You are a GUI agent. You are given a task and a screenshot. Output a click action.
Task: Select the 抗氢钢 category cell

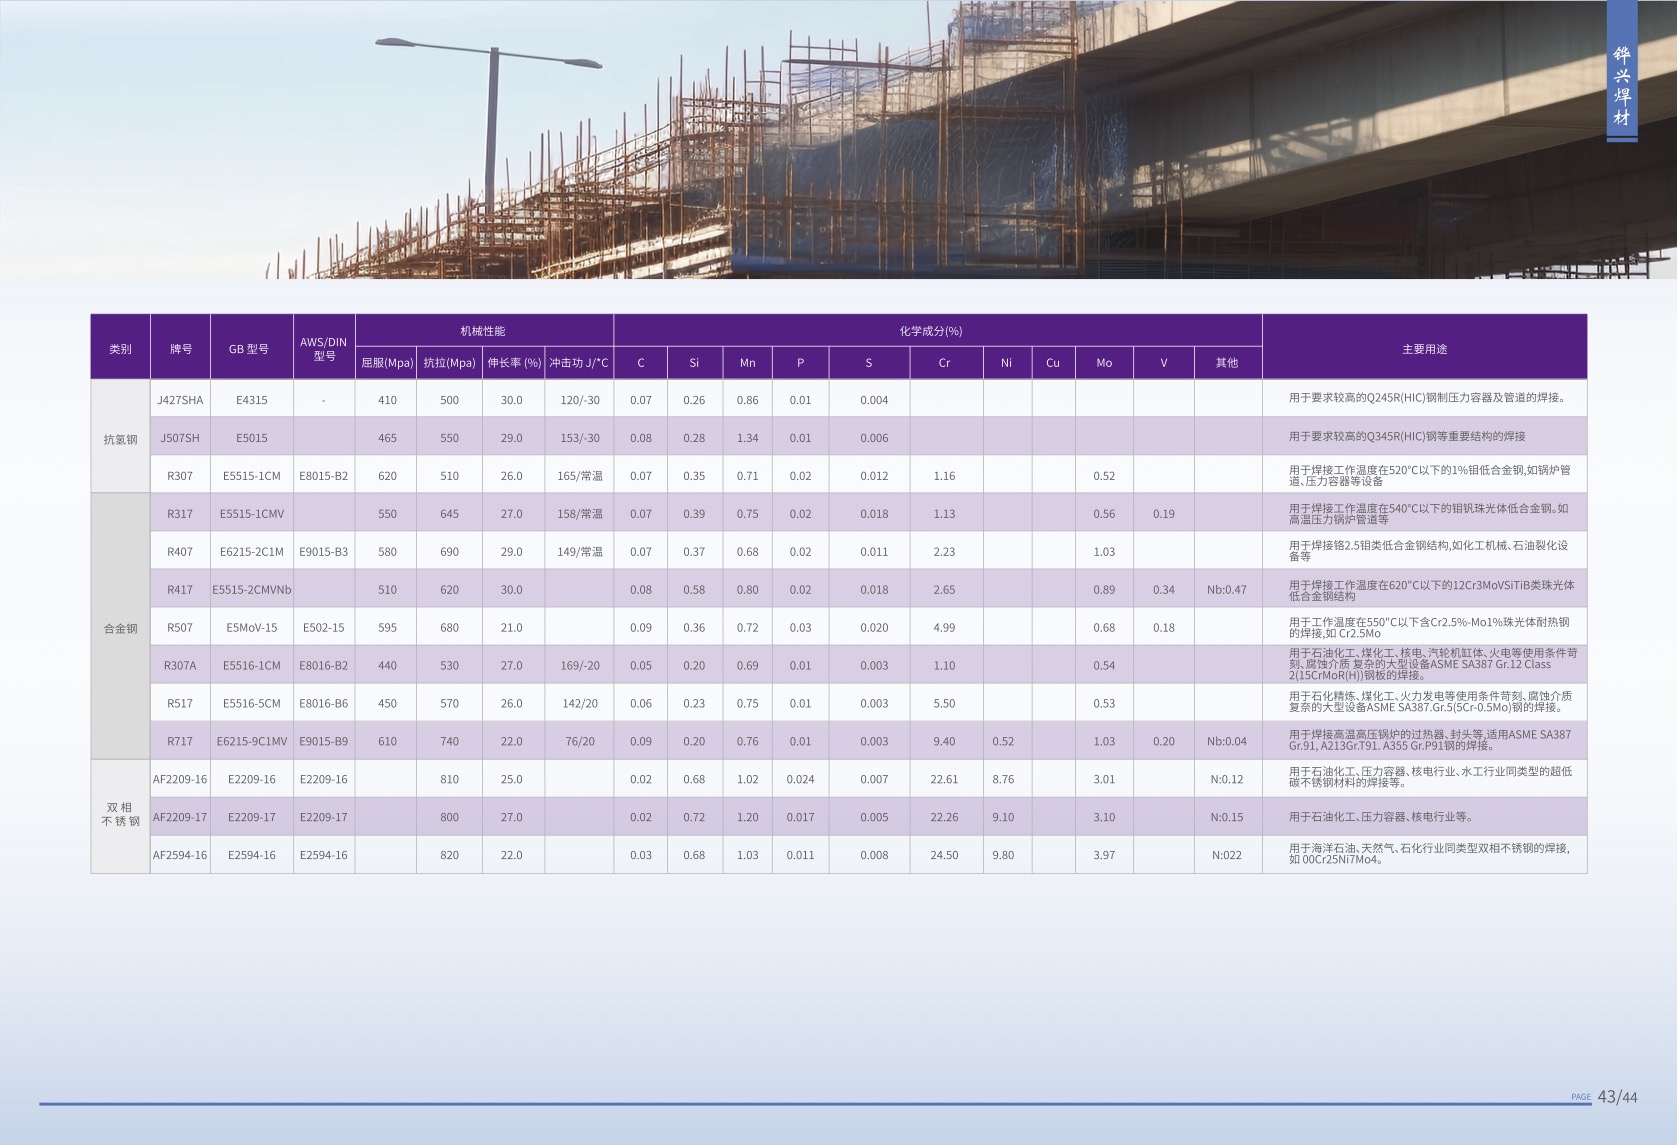point(120,439)
